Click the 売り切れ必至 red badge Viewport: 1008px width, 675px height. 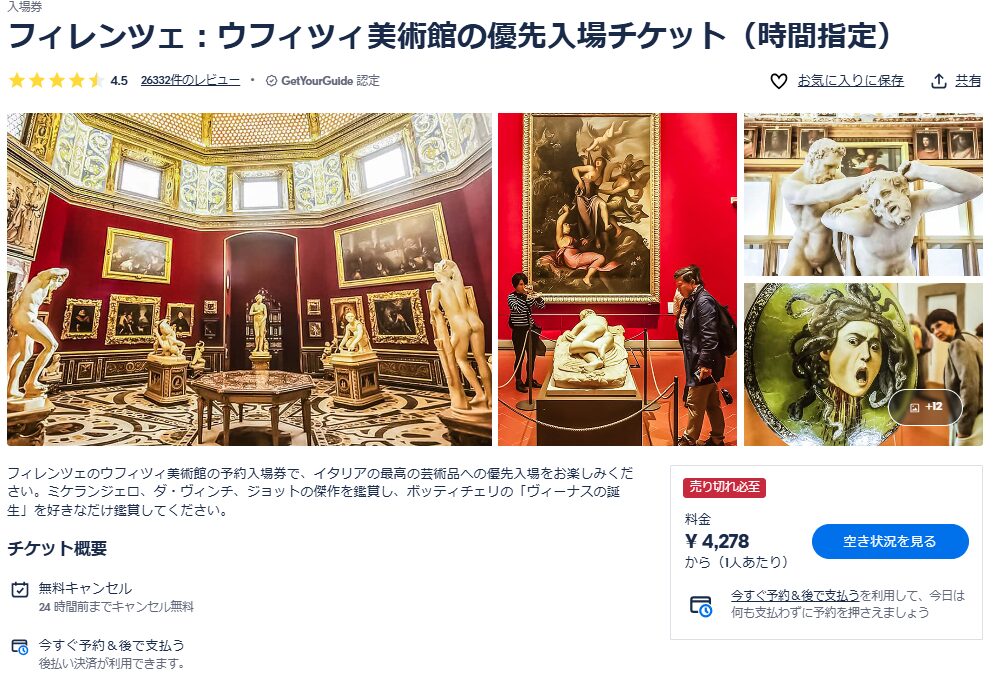[724, 487]
